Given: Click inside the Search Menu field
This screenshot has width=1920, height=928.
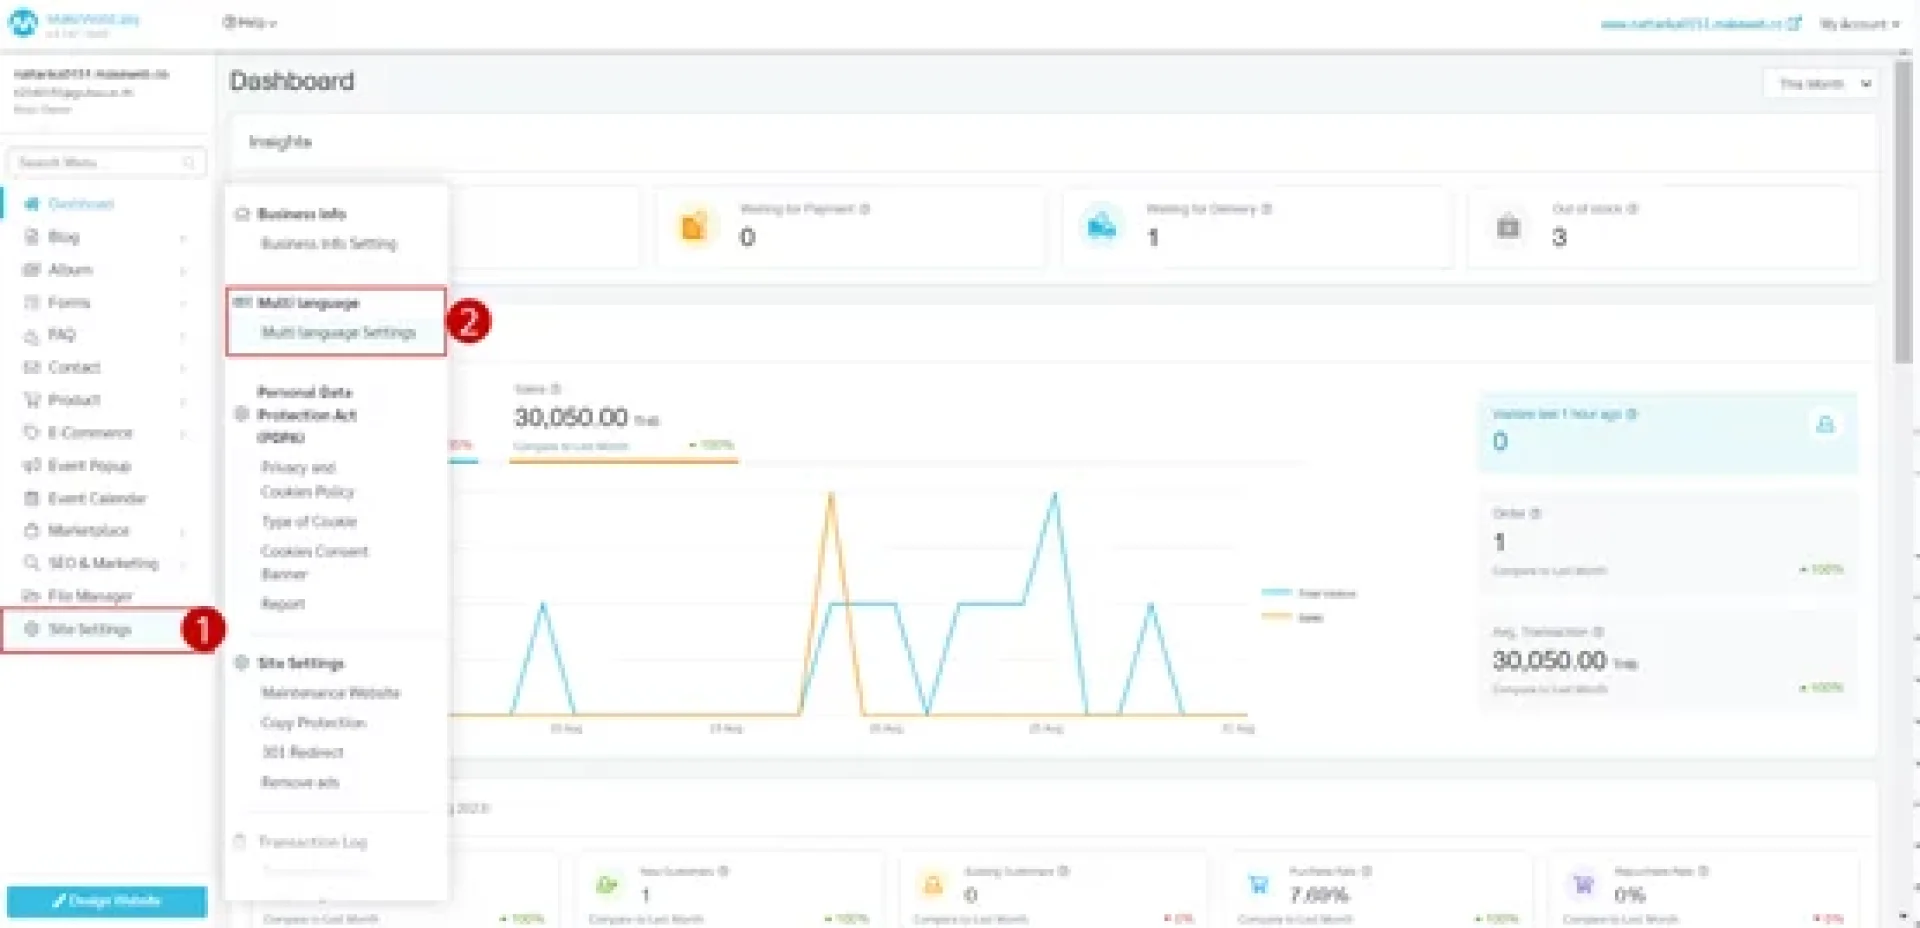Looking at the screenshot, I should 95,162.
